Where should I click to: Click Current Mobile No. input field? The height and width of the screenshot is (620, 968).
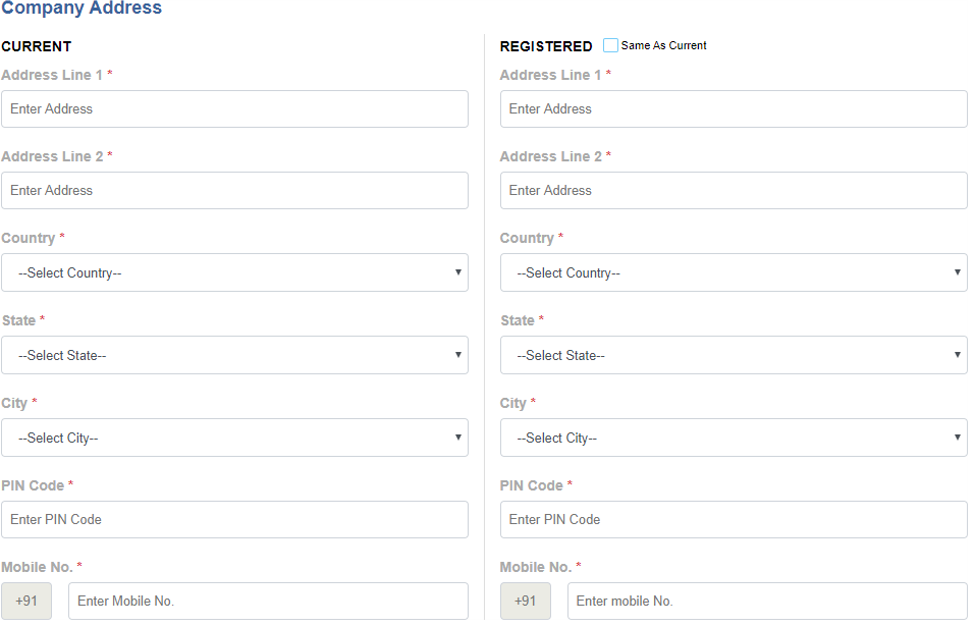coord(267,601)
